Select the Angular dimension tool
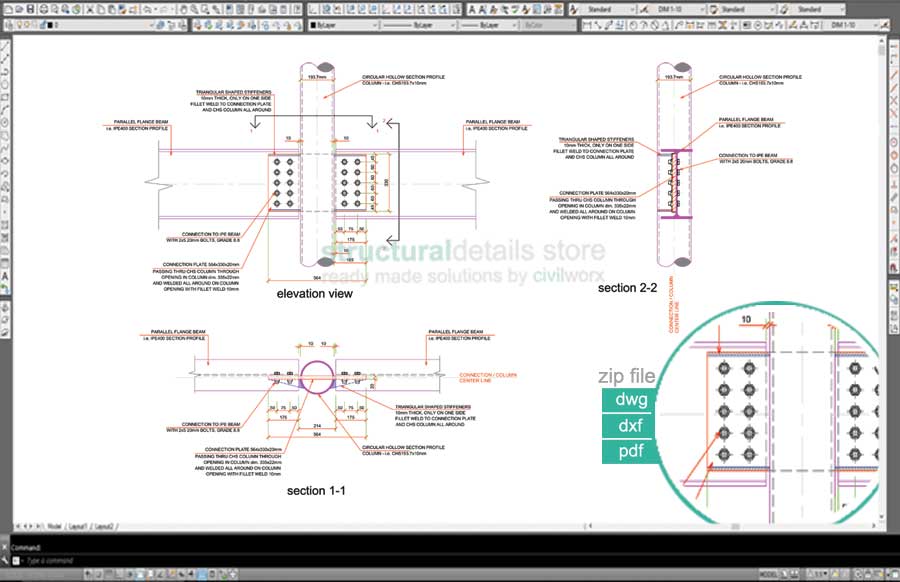Viewport: 900px width, 582px height. click(666, 25)
